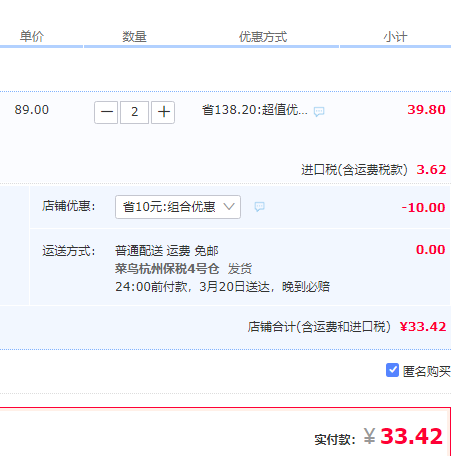Click the 3月20日送达 delivery promise text
The height and width of the screenshot is (456, 454).
click(x=234, y=287)
